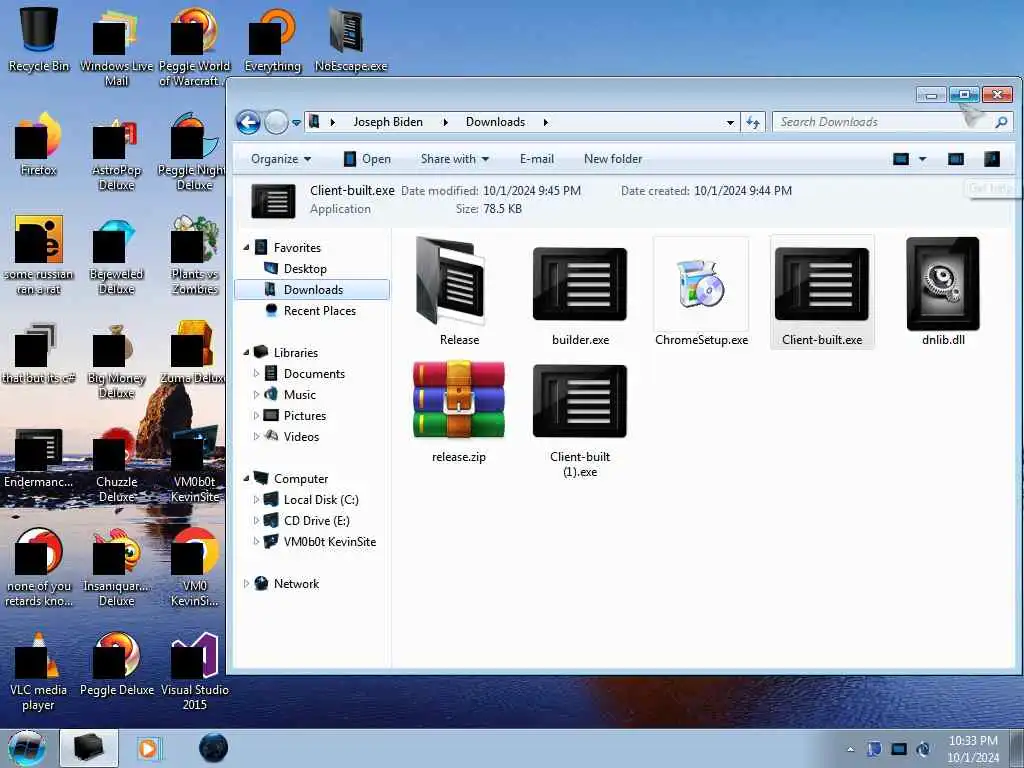1024x768 pixels.
Task: Select VM0b0t KevinSite in sidebar
Action: tap(329, 541)
